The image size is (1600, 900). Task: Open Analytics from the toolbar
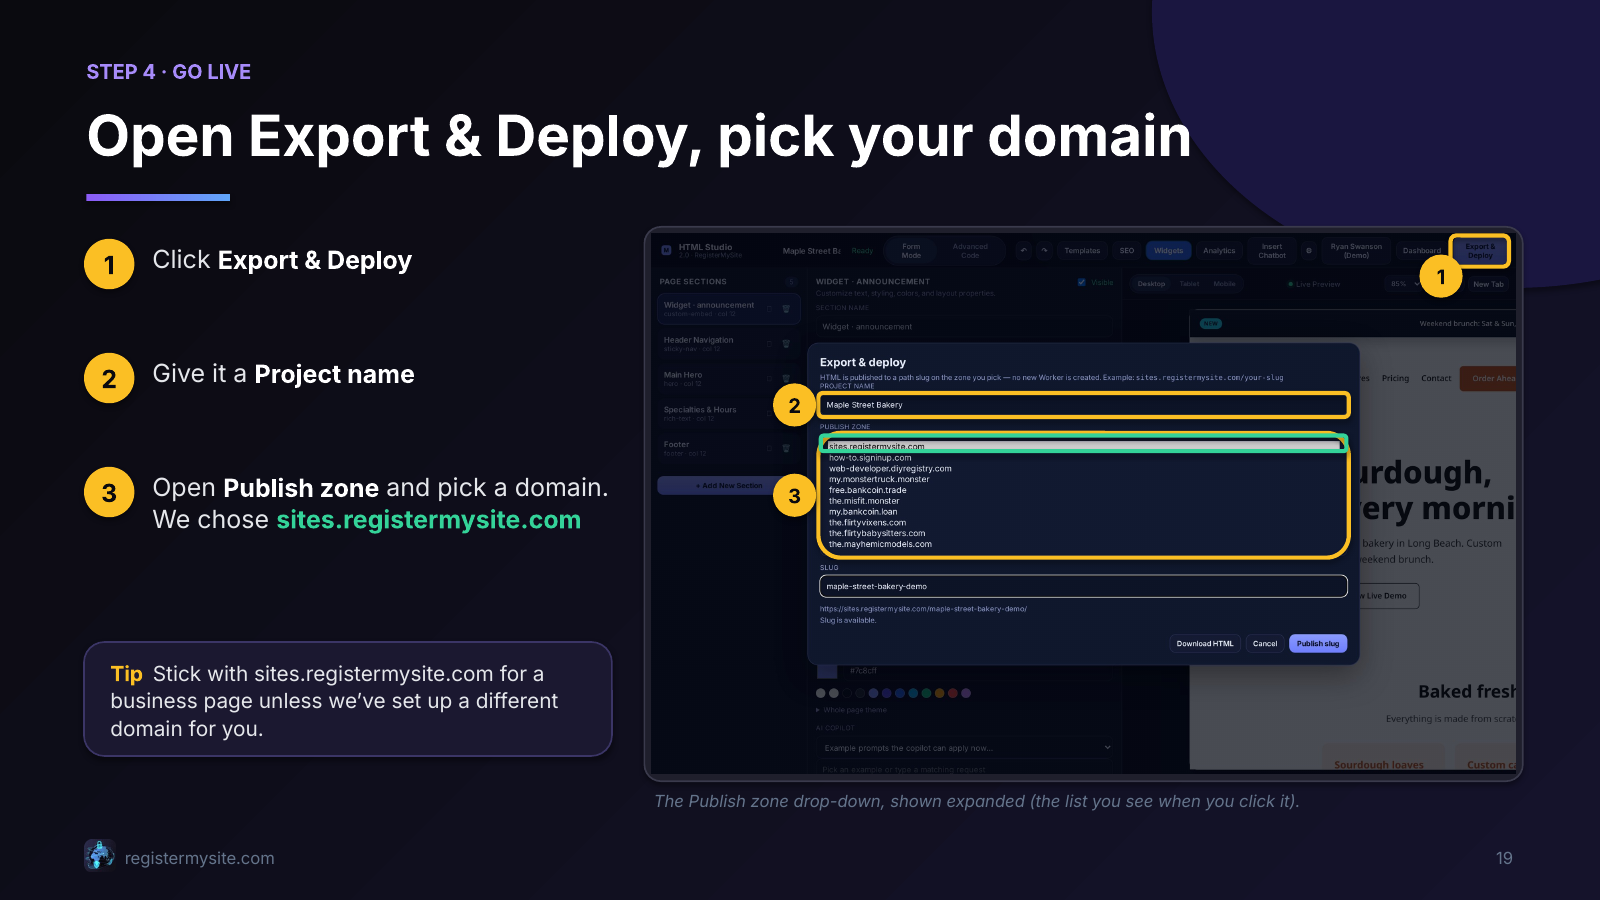tap(1219, 251)
